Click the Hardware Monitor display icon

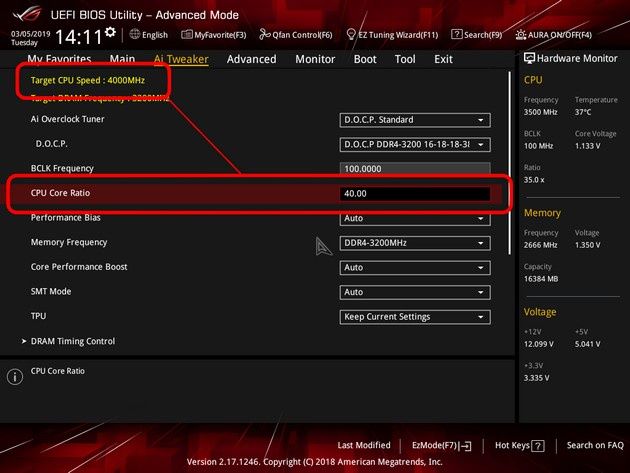click(529, 58)
